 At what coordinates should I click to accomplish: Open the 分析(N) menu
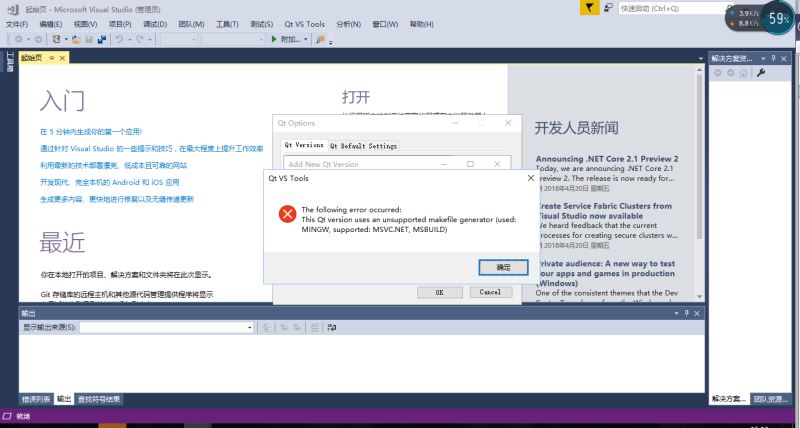click(348, 24)
